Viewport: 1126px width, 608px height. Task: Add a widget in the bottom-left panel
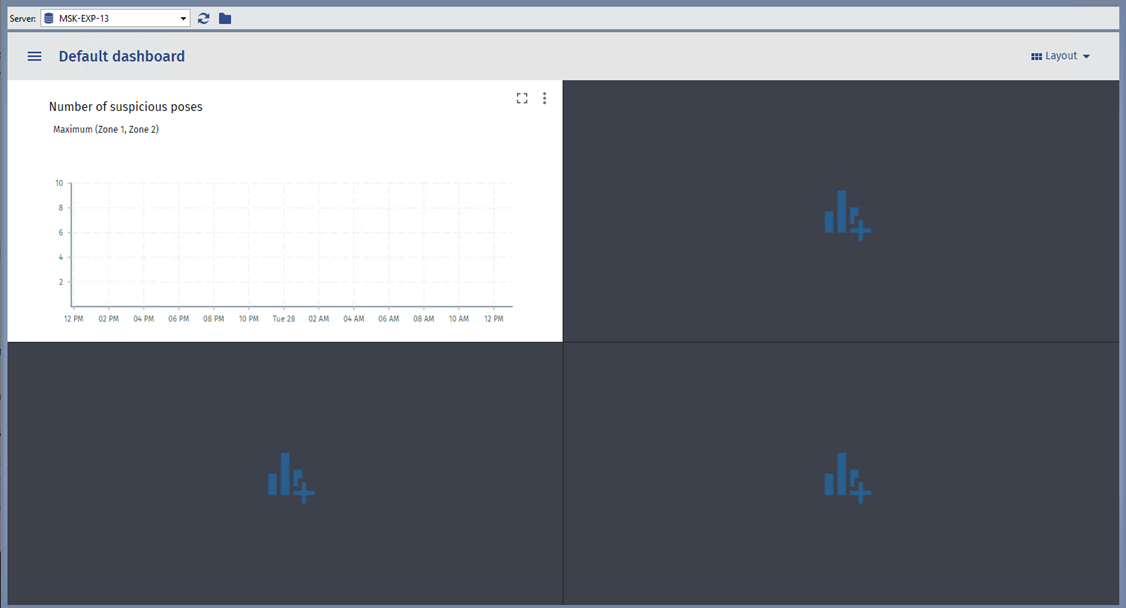[290, 476]
